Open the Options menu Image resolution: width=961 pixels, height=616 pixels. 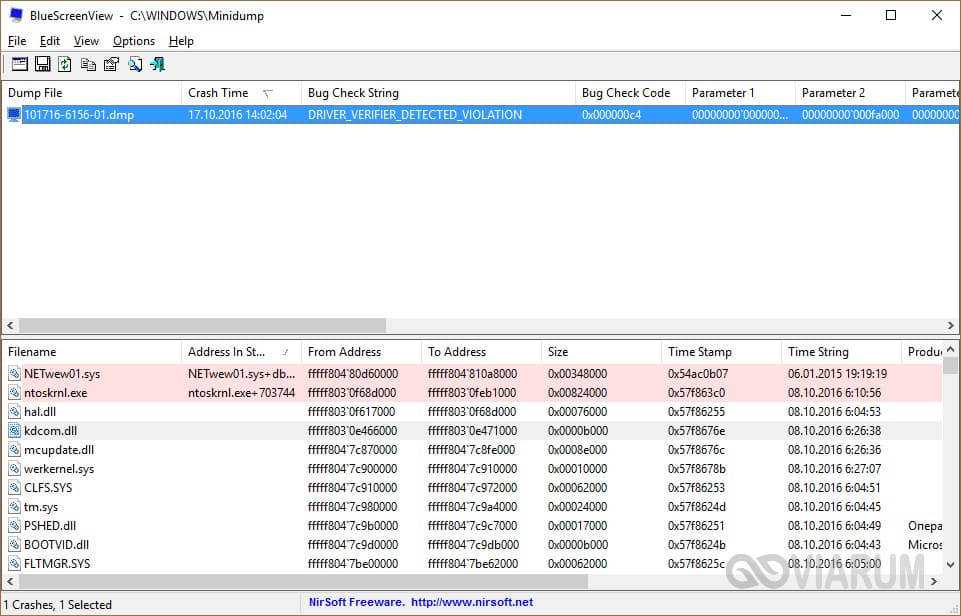tap(133, 41)
